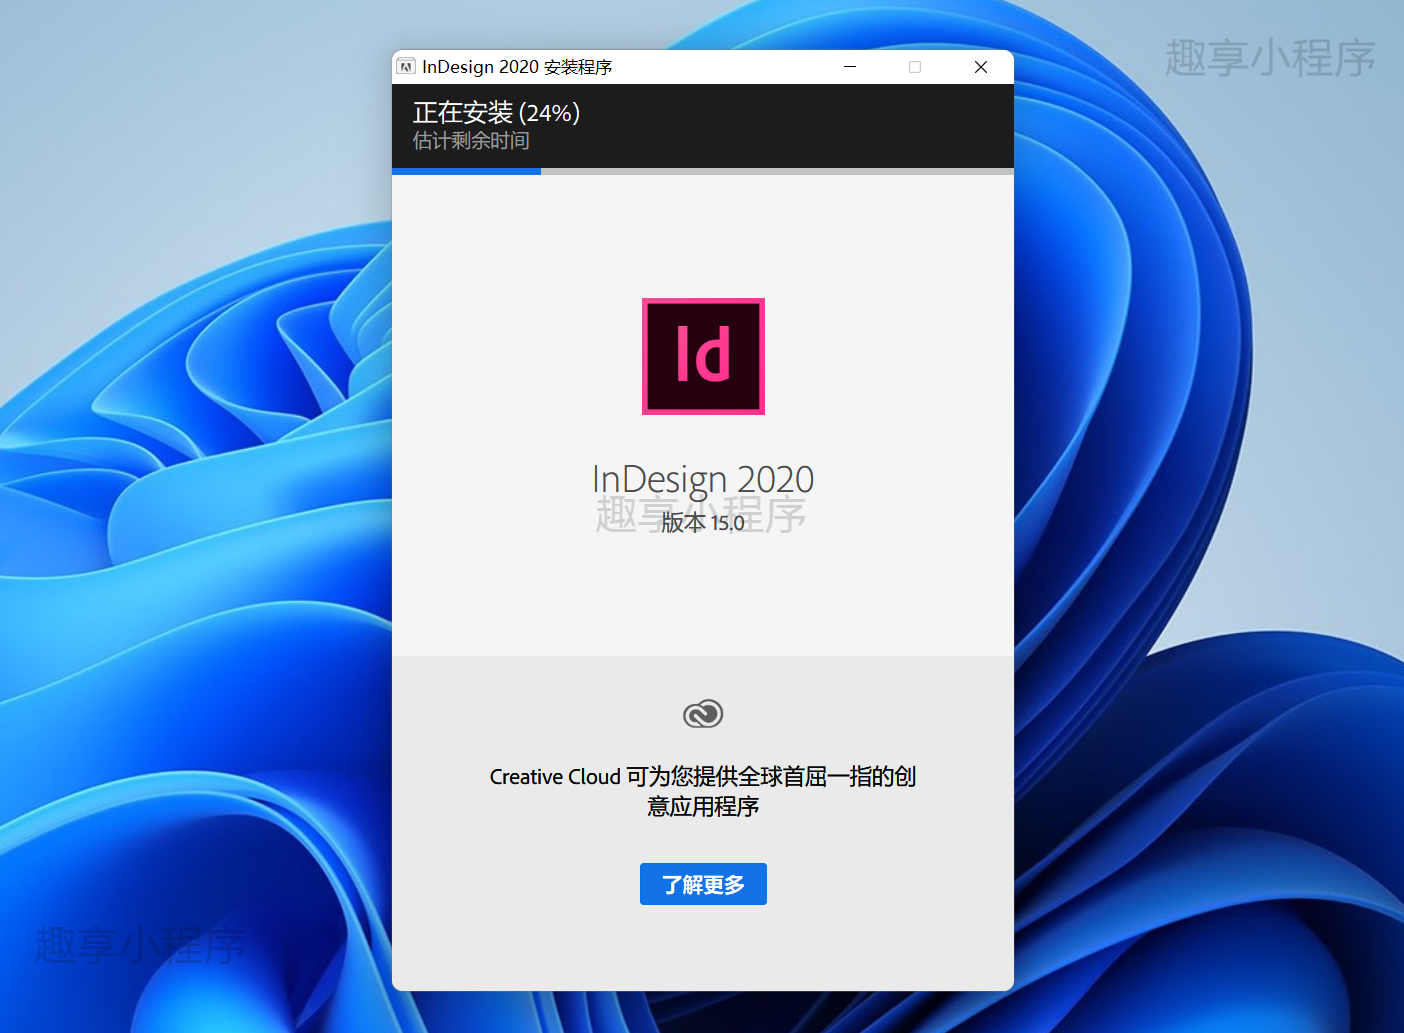Click the 了解更多 button
The image size is (1404, 1033).
pyautogui.click(x=703, y=884)
